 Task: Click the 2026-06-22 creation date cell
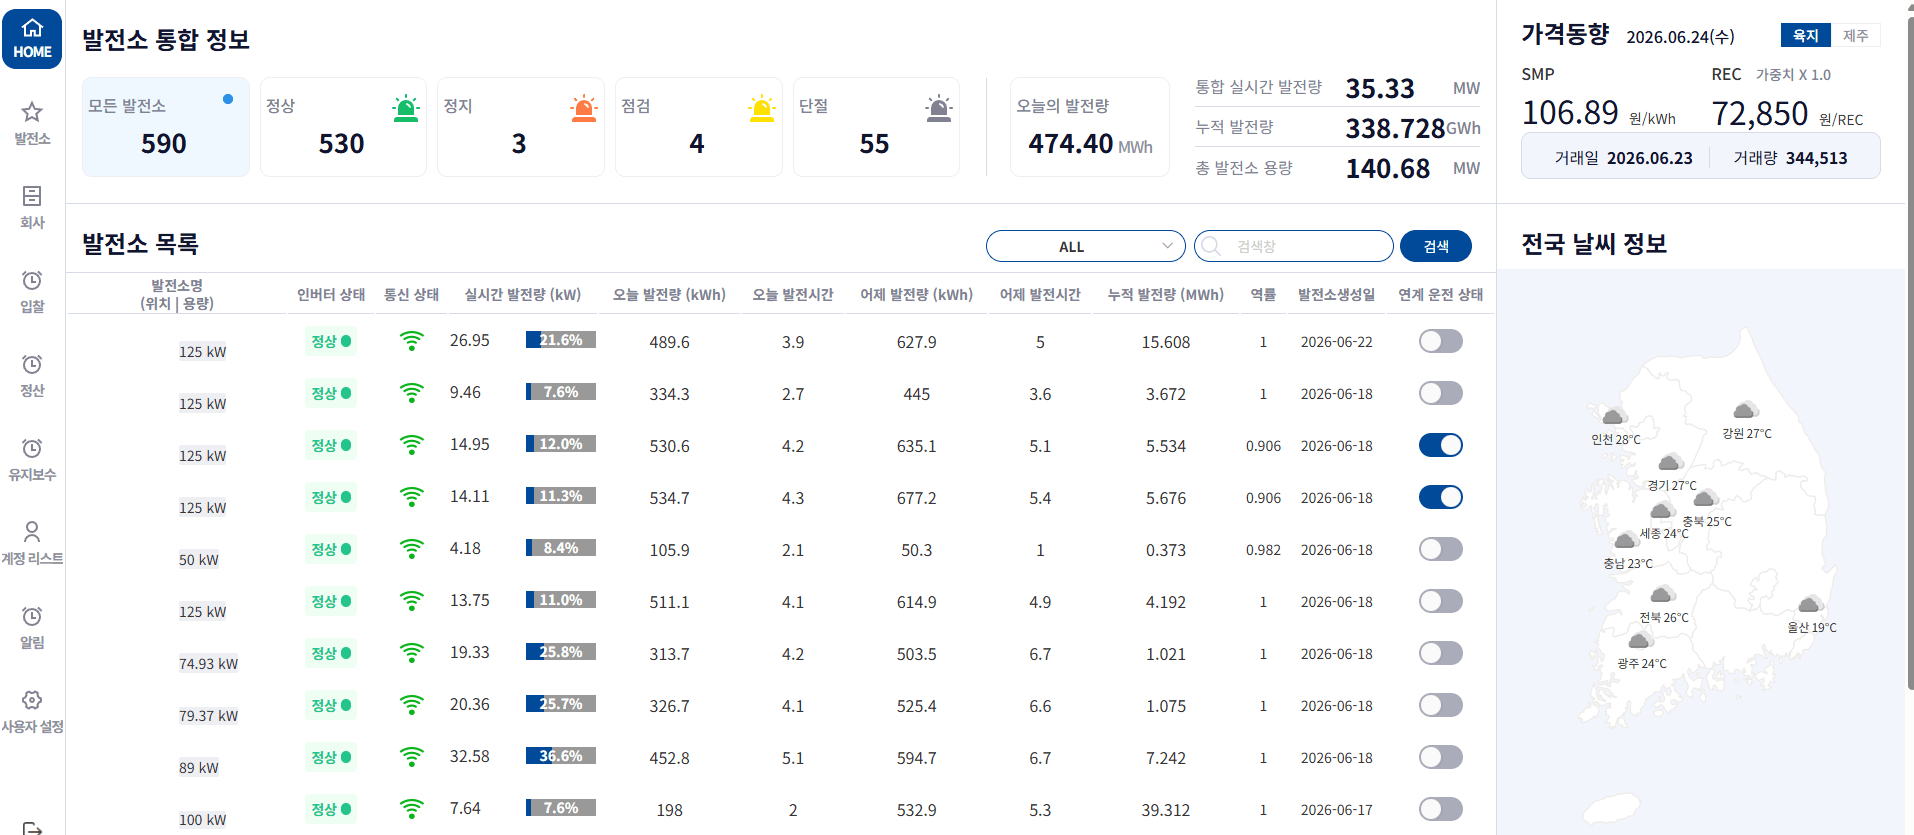click(1336, 342)
